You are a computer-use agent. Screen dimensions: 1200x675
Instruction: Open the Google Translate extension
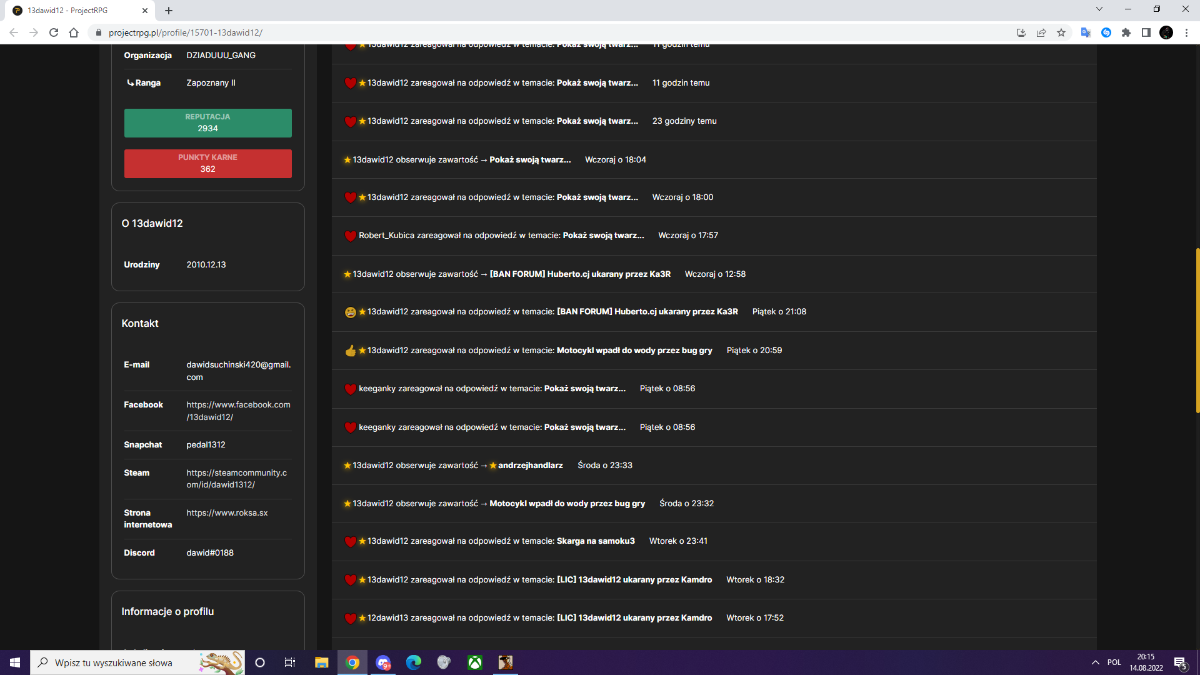click(1085, 32)
